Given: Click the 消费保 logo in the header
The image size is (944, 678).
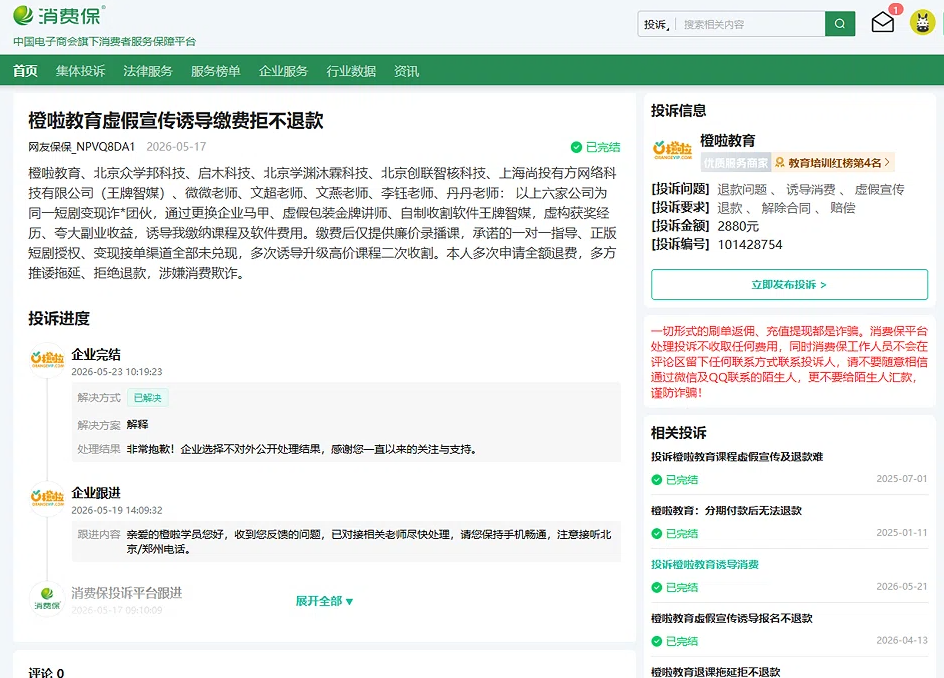Looking at the screenshot, I should click(x=59, y=15).
